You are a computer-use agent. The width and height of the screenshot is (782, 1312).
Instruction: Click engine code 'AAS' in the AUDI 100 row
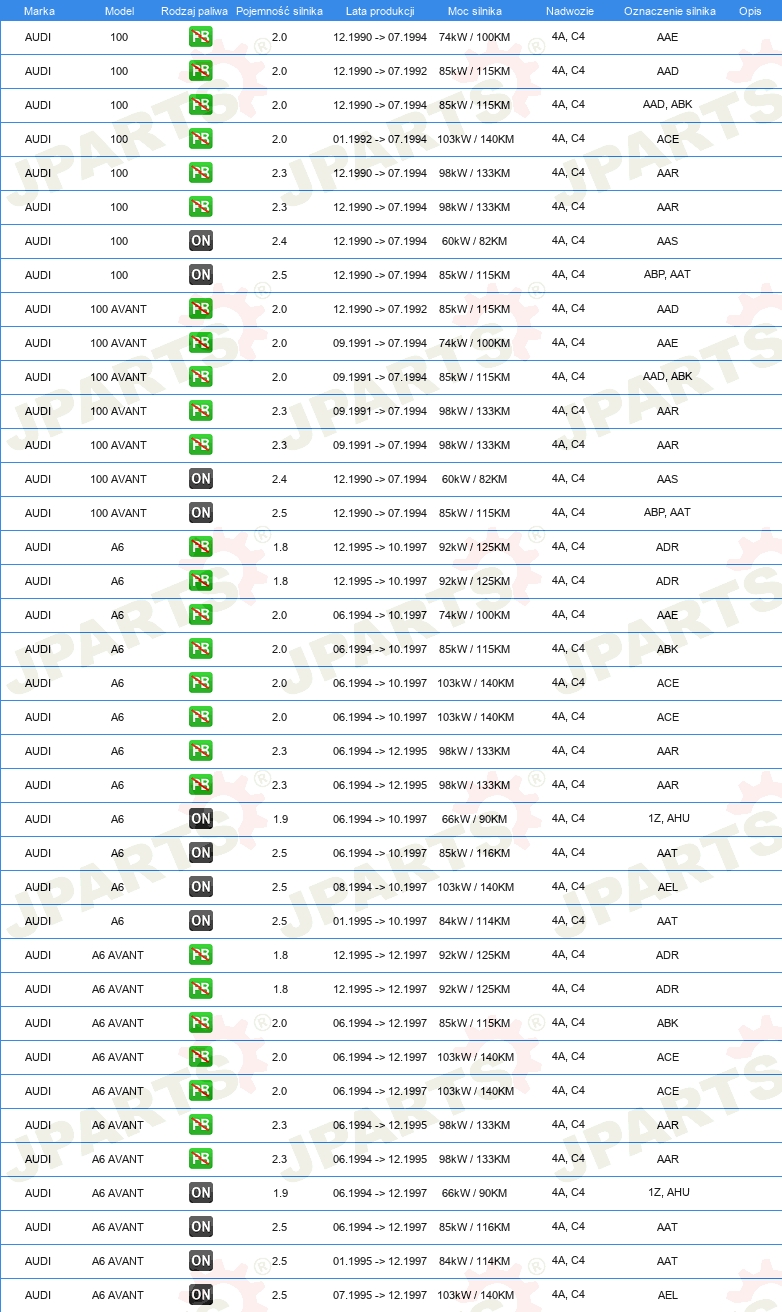pos(668,241)
